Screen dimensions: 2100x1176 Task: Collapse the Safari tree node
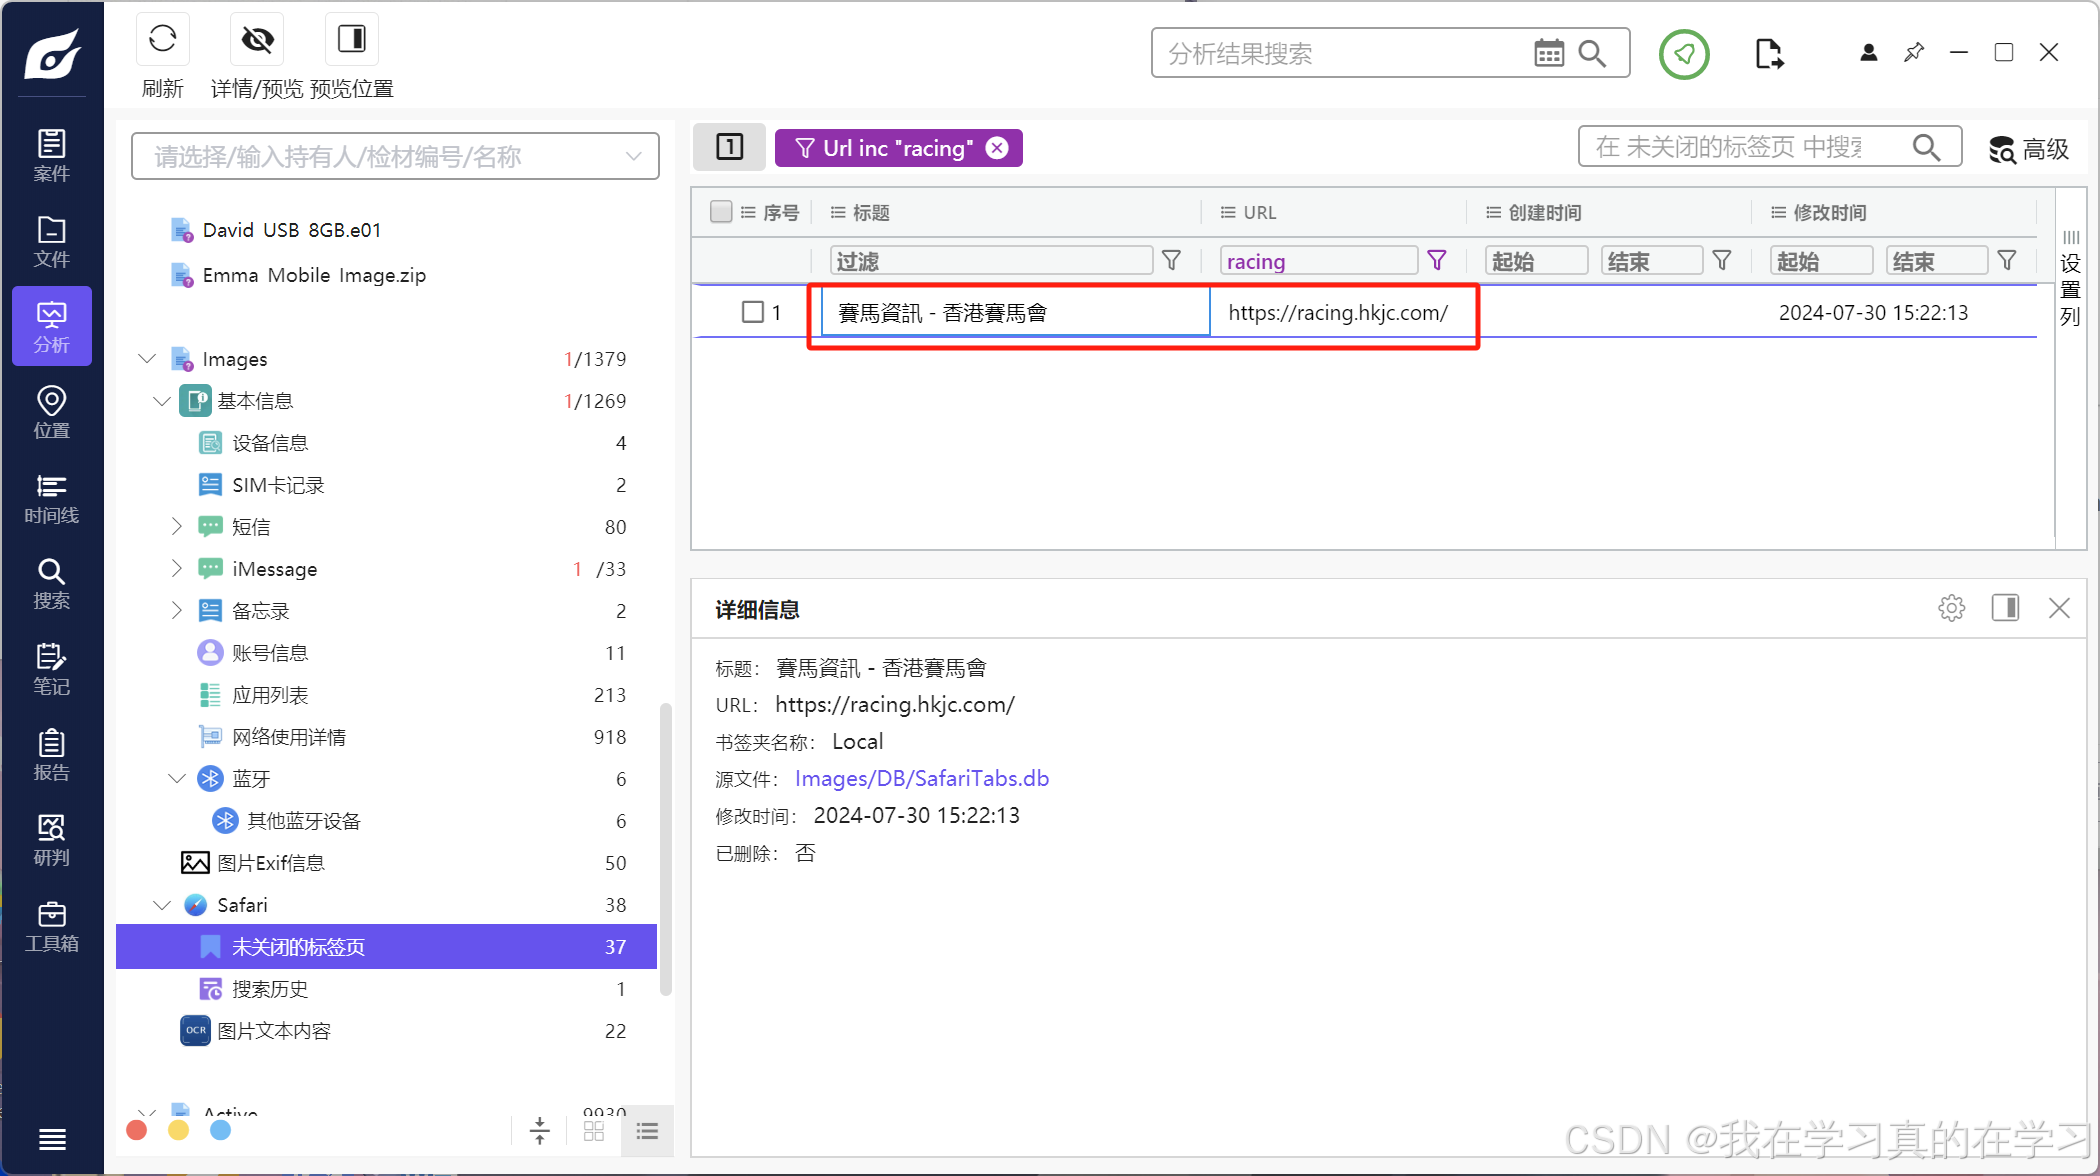pyautogui.click(x=162, y=905)
